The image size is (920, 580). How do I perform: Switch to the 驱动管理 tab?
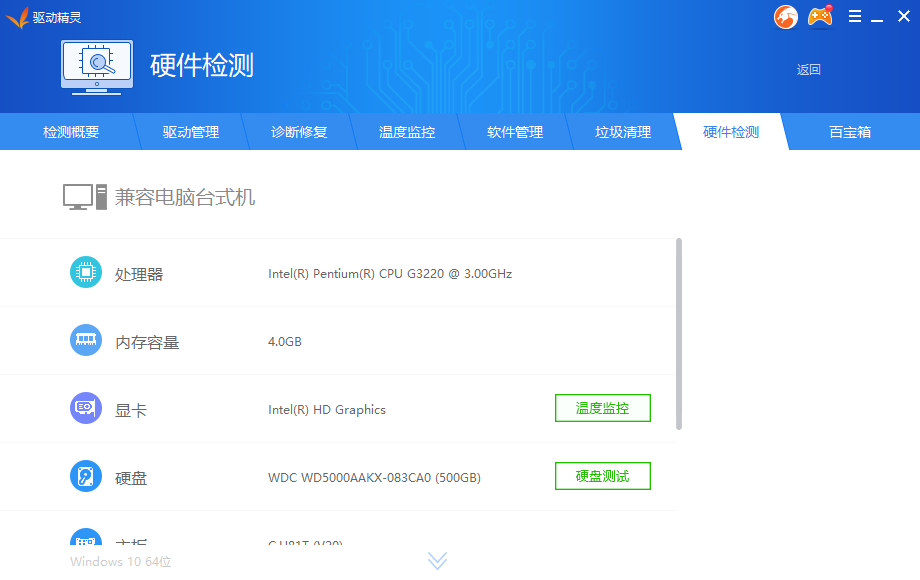tap(190, 131)
